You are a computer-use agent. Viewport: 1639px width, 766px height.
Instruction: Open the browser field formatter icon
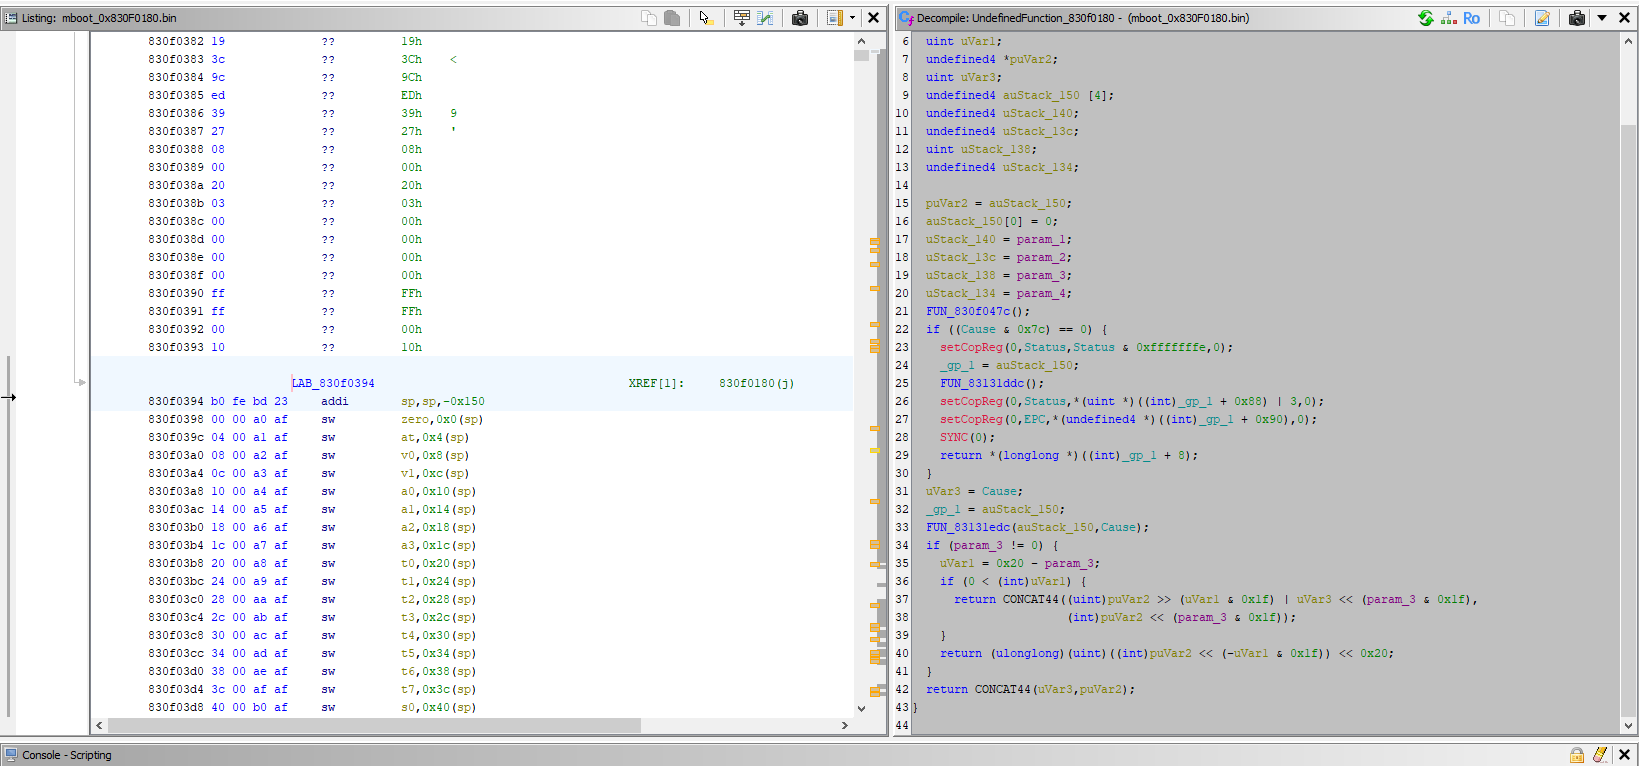click(741, 17)
